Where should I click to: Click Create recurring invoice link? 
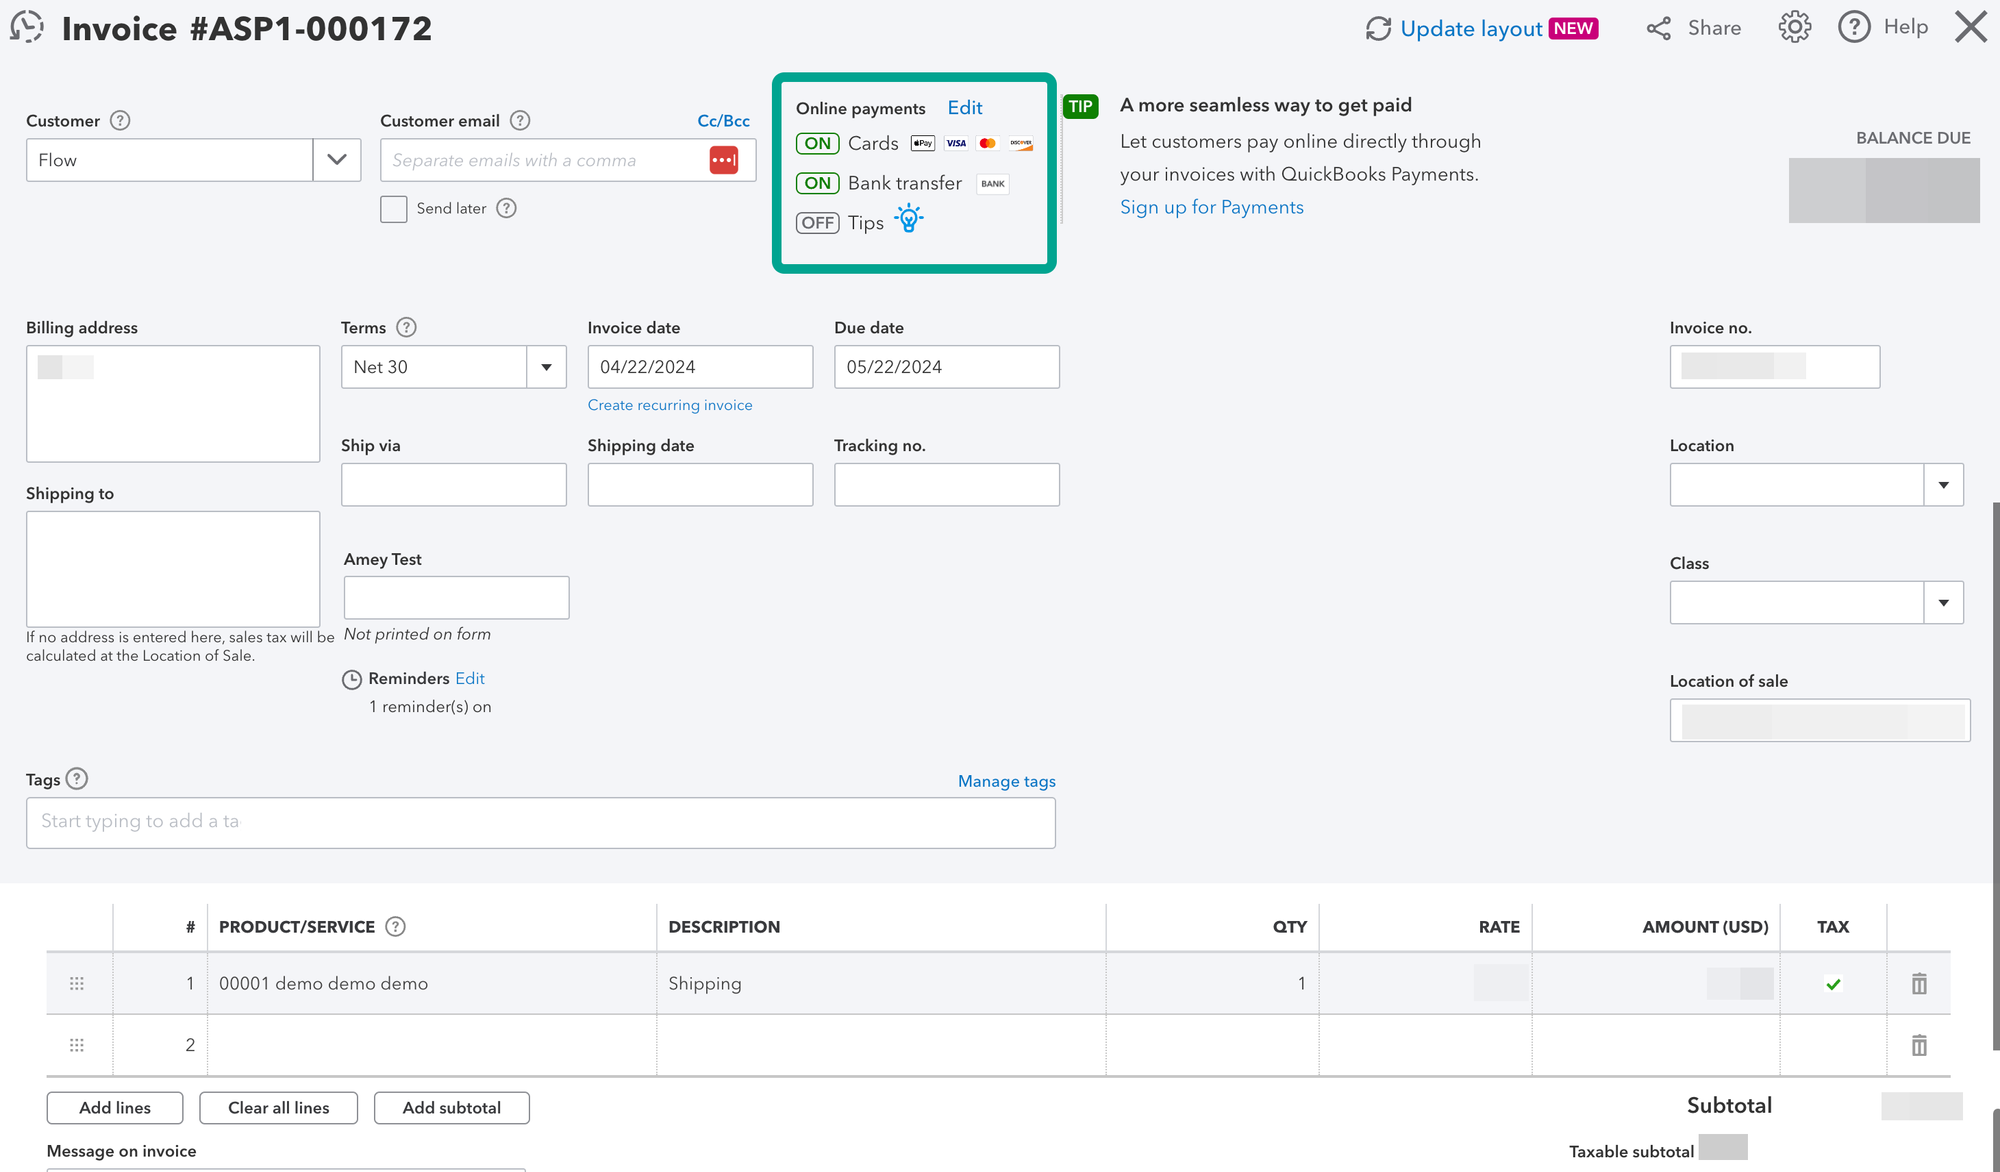click(x=669, y=405)
